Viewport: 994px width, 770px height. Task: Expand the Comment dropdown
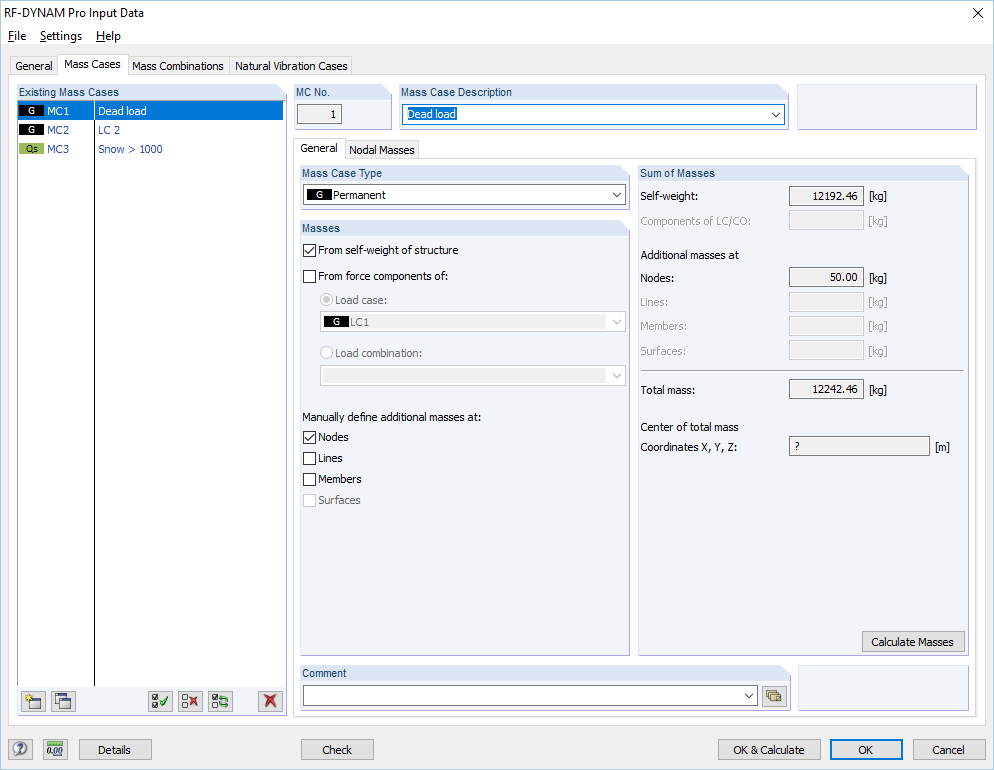pos(749,696)
